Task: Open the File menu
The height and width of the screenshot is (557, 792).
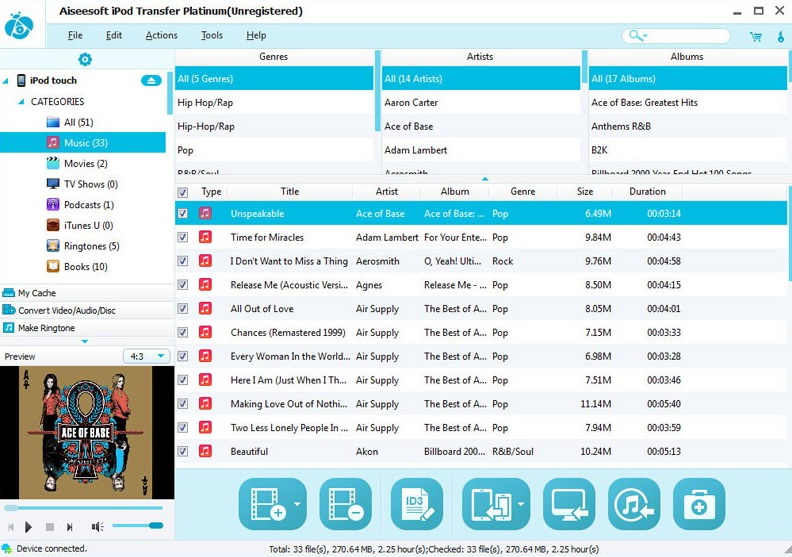Action: (x=75, y=35)
